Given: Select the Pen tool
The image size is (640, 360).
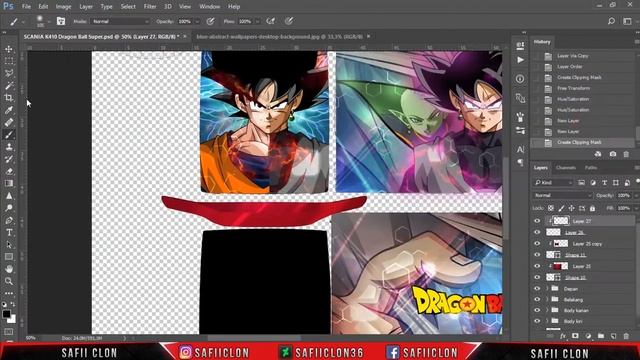Looking at the screenshot, I should tap(9, 220).
